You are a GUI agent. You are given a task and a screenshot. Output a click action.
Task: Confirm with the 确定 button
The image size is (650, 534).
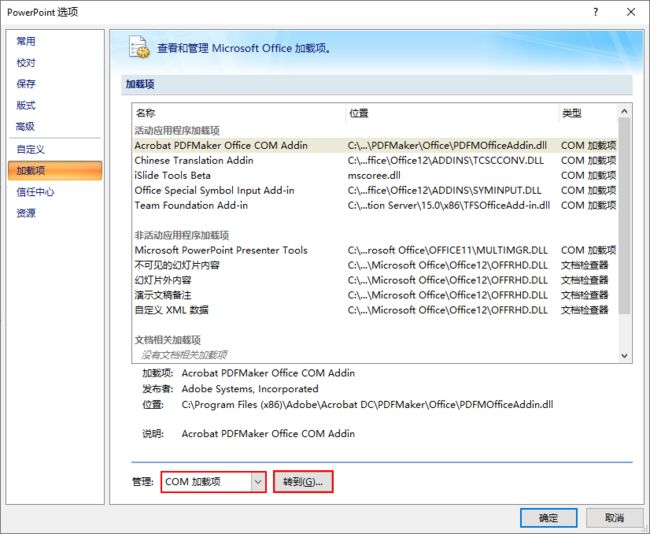[548, 518]
